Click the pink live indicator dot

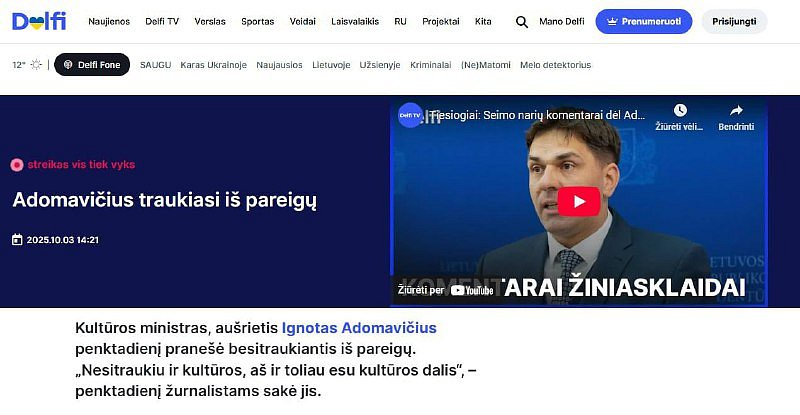click(x=17, y=165)
